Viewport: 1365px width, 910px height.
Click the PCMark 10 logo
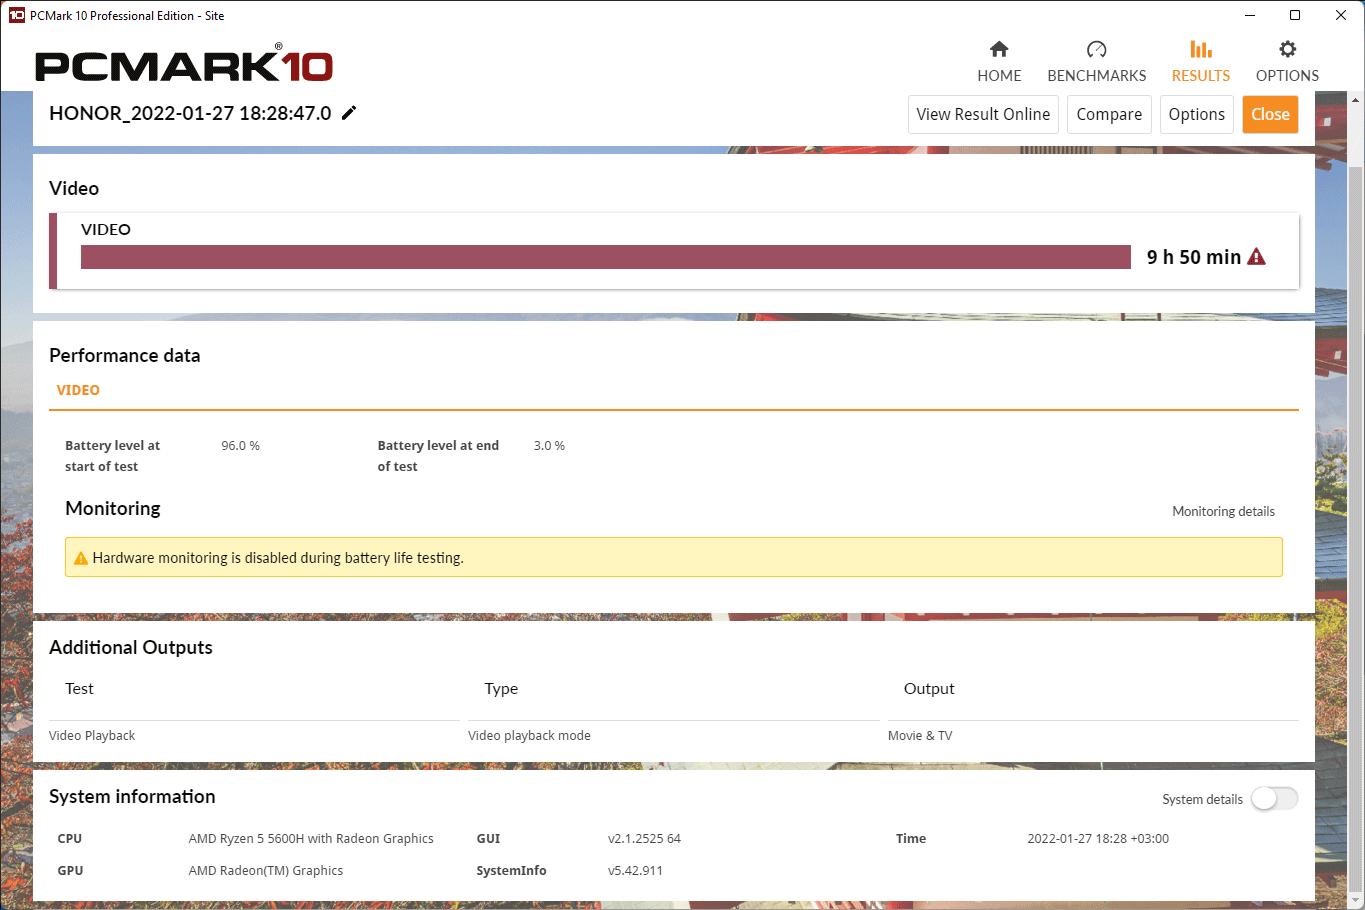(x=184, y=65)
